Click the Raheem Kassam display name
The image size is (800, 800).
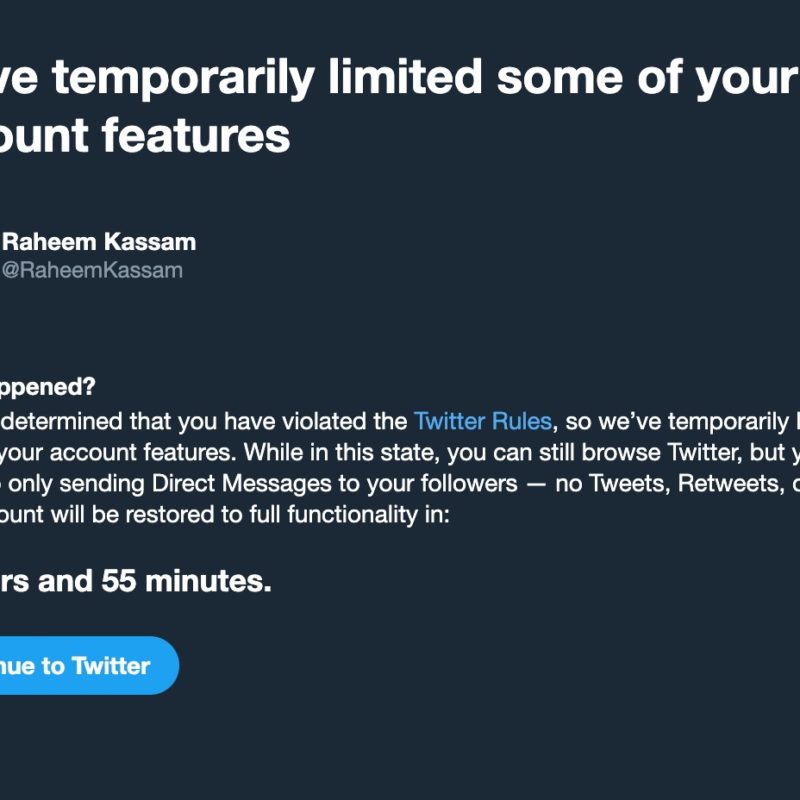coord(99,242)
